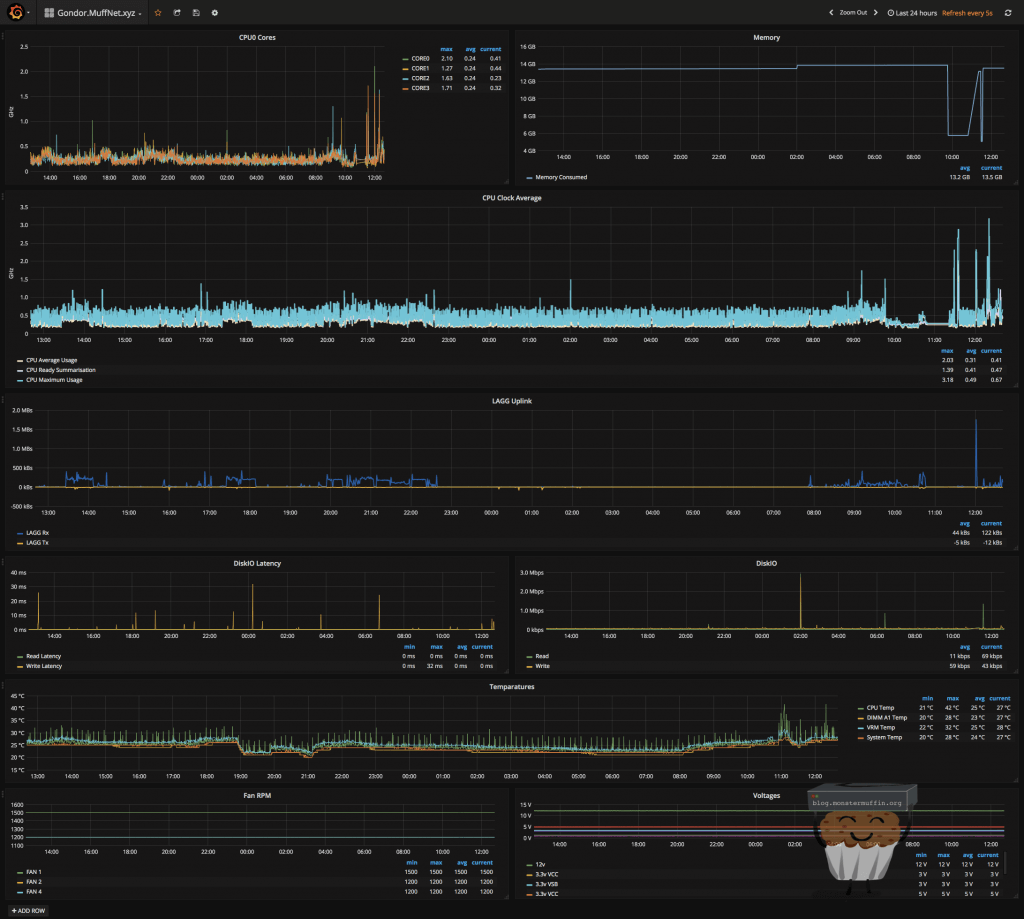Open dashboard settings gear icon
Screen dimensions: 1024x919
click(215, 13)
